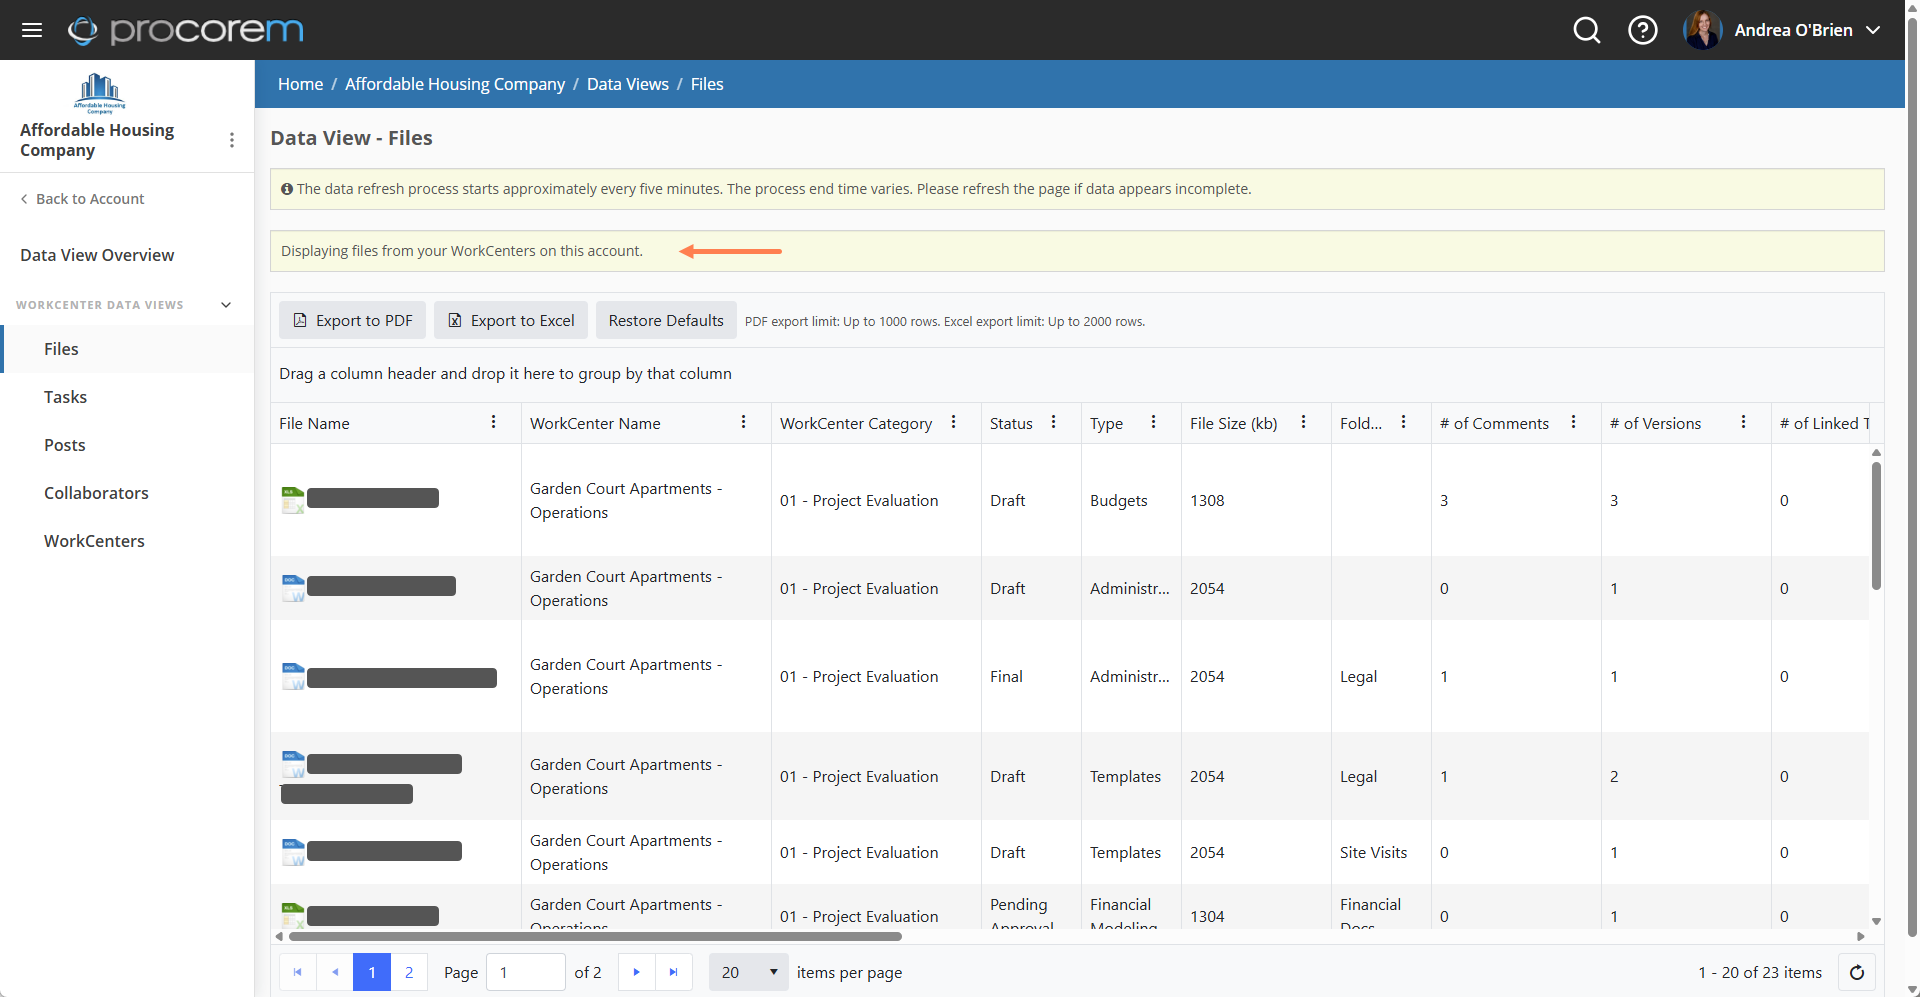Open the account options kebab menu
1920x997 pixels.
click(232, 140)
